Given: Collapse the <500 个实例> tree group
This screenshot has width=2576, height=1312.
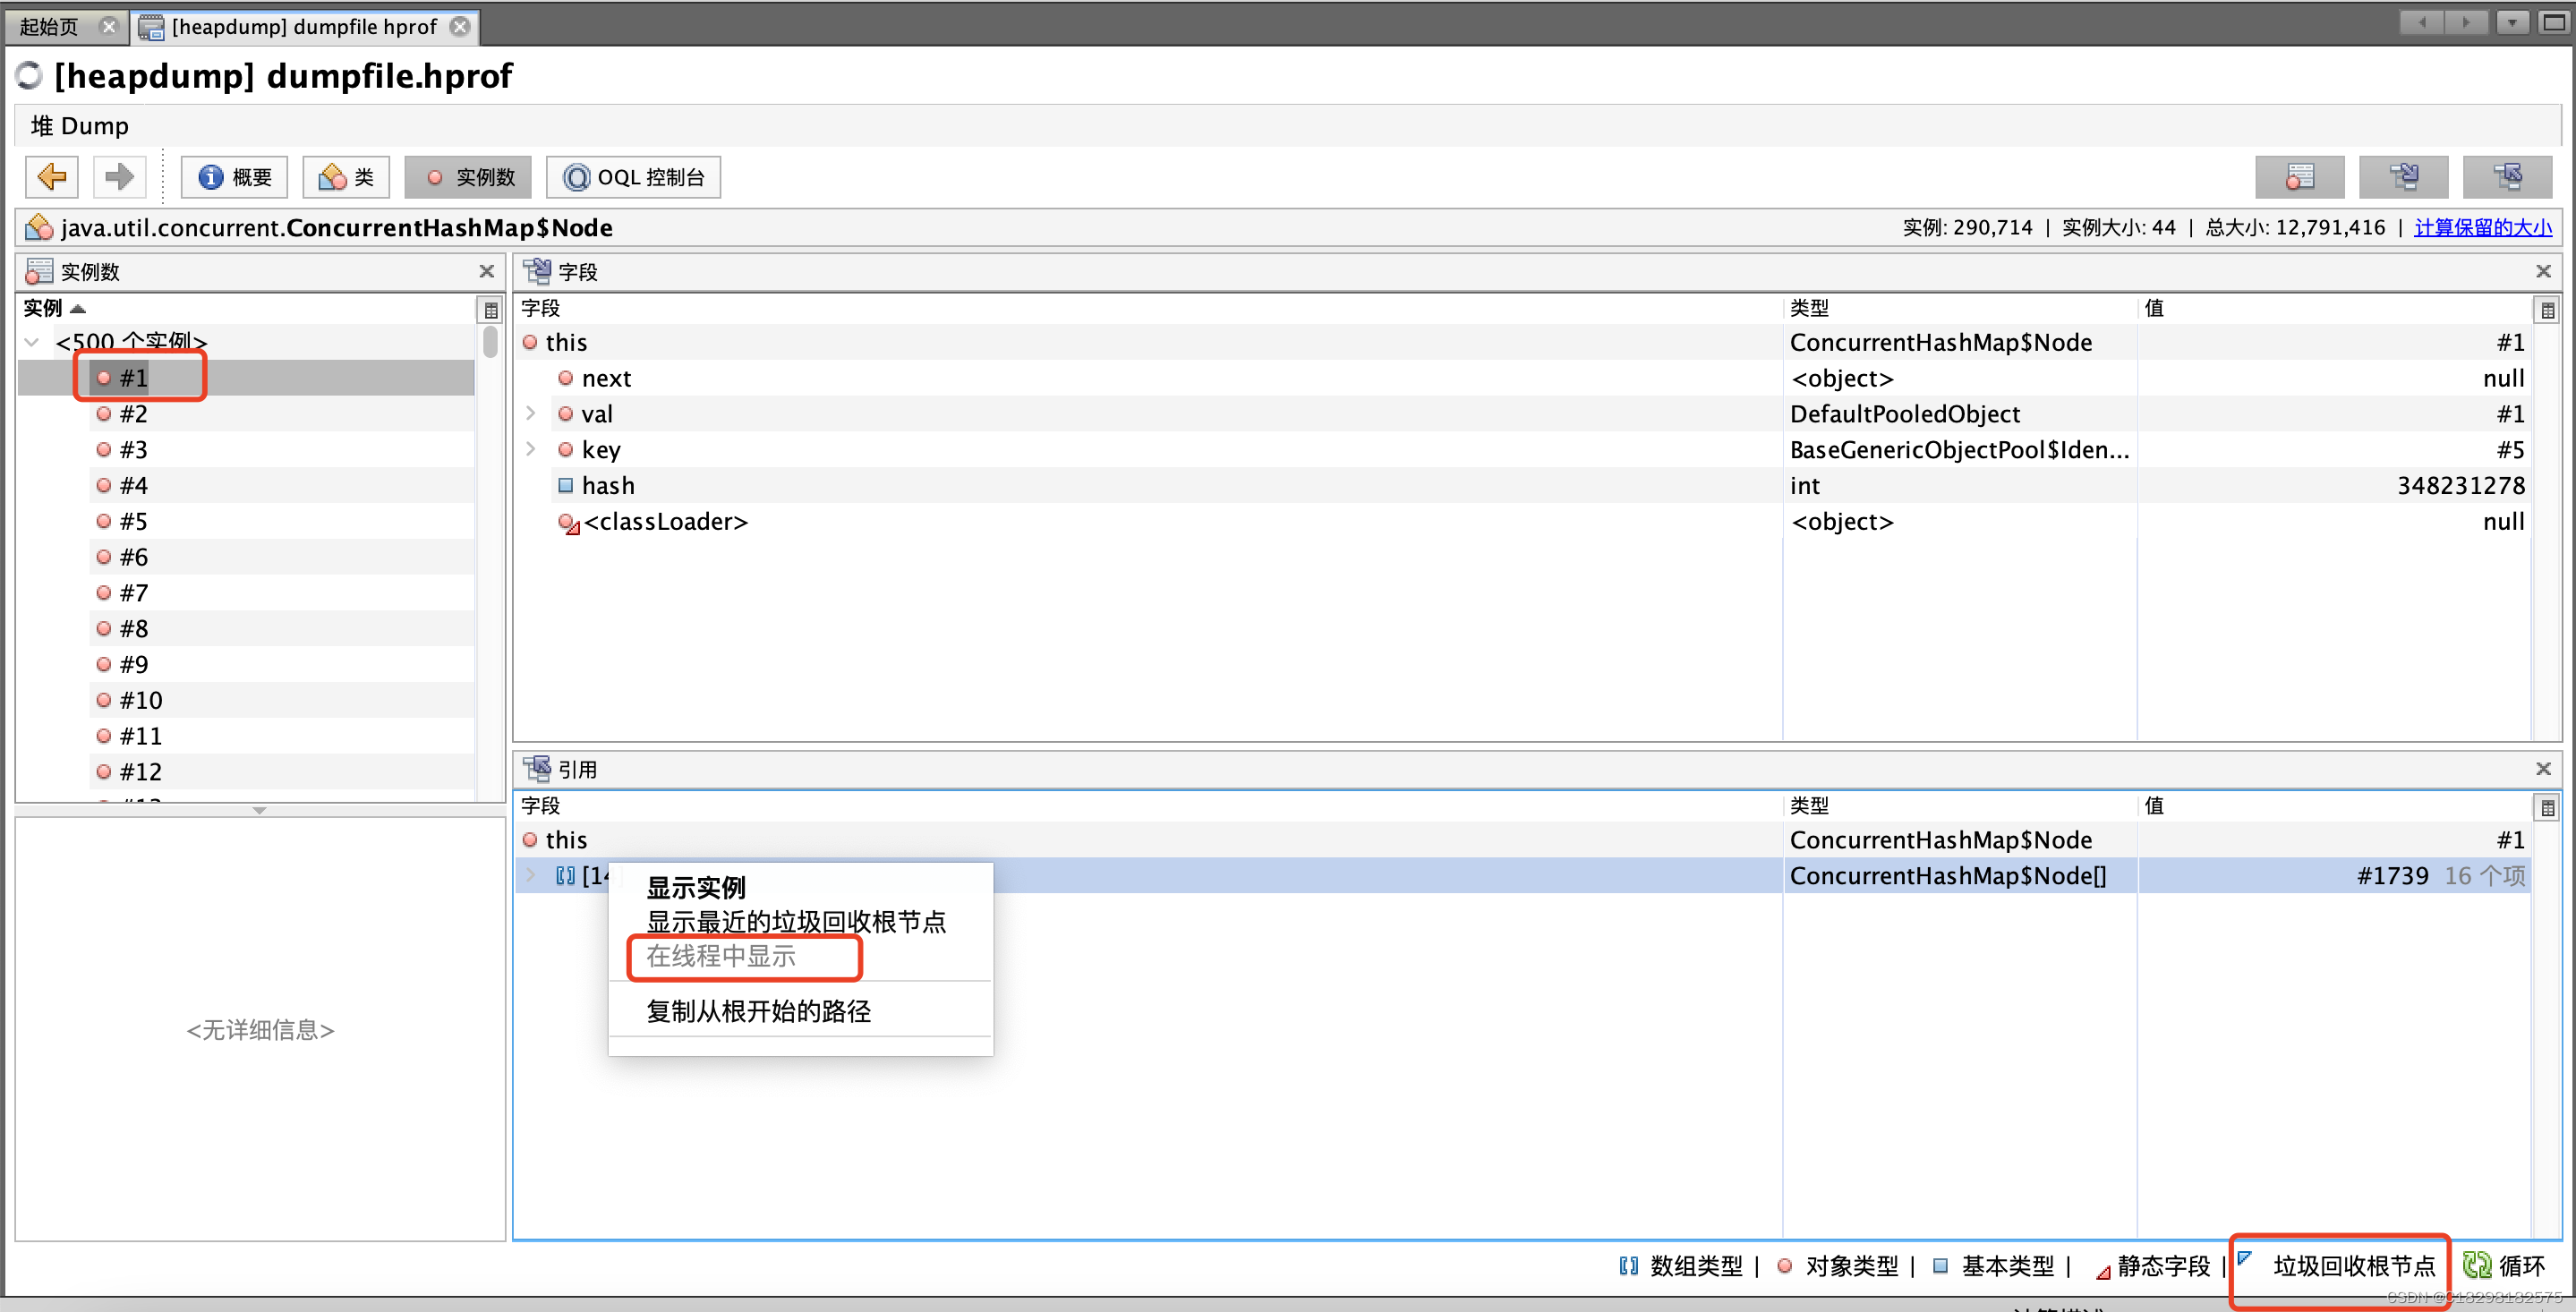Looking at the screenshot, I should tap(32, 342).
